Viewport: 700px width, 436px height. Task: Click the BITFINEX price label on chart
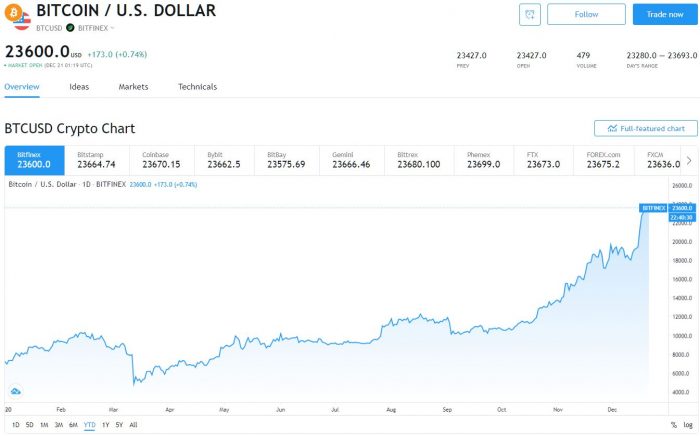[654, 208]
